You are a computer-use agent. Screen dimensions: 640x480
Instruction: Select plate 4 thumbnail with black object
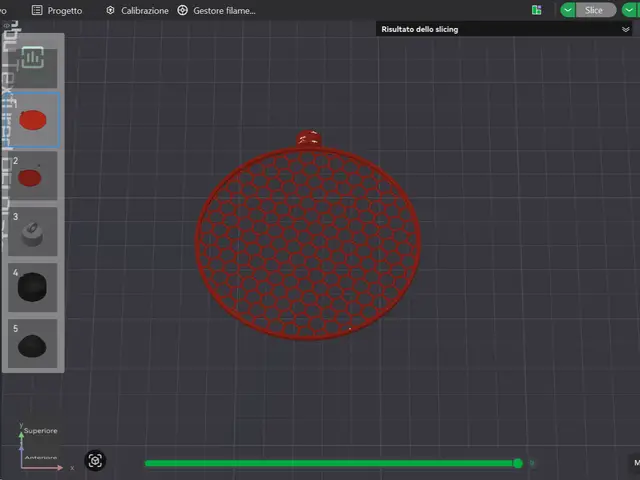(x=33, y=287)
